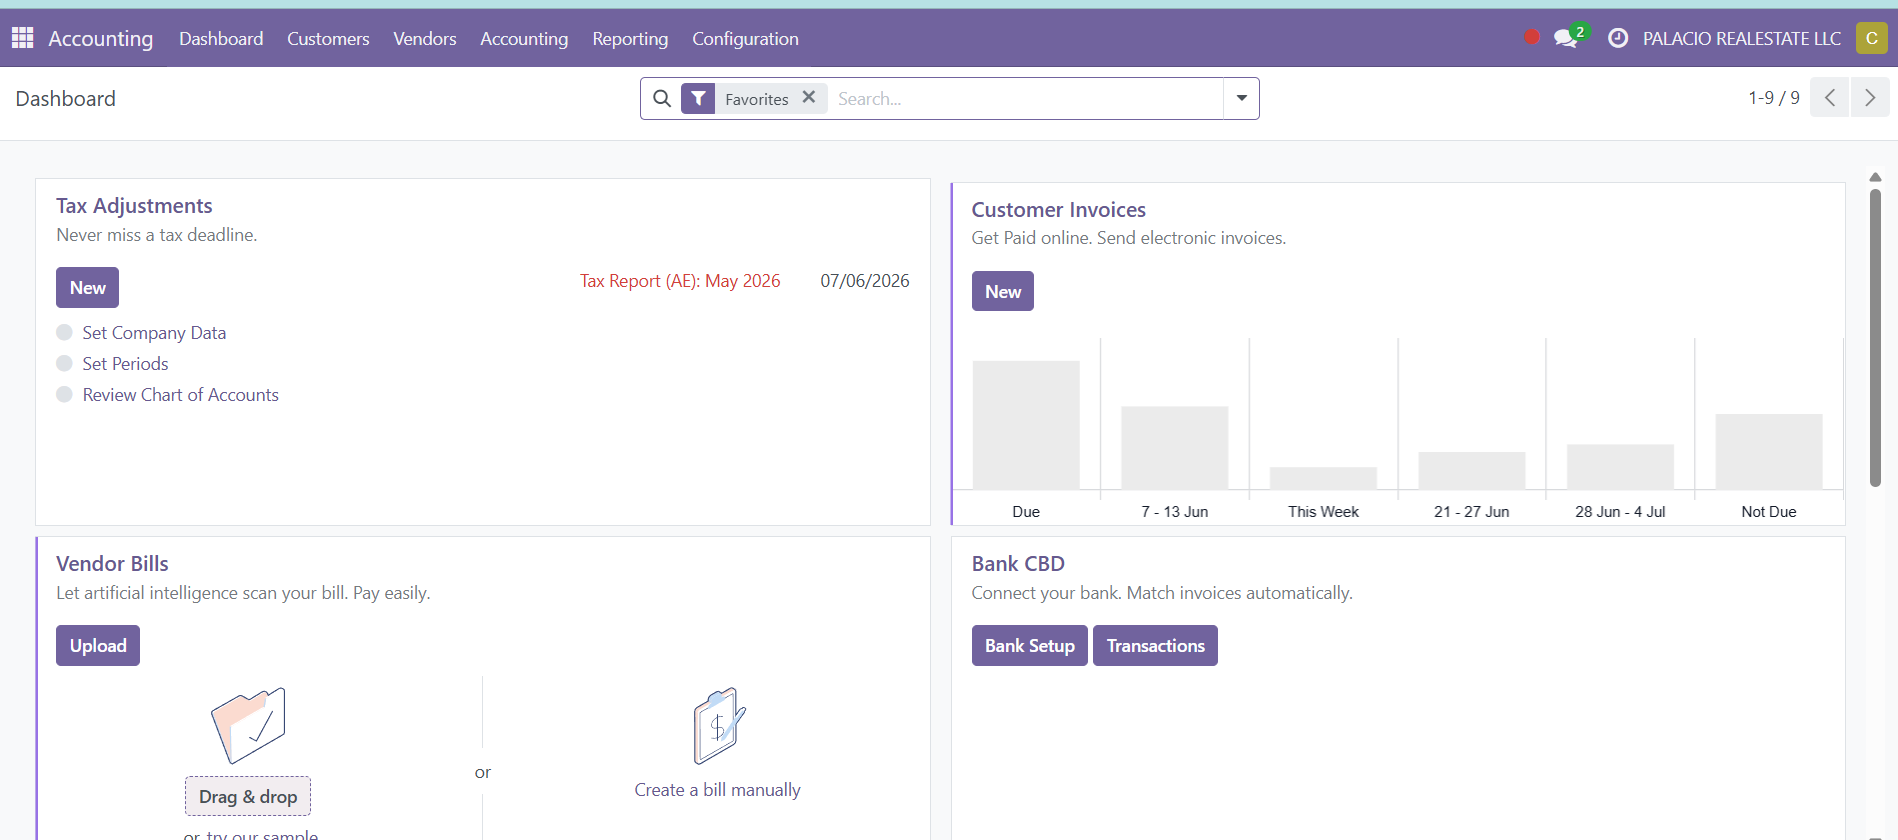Open the activities clock icon
1898x840 pixels.
pos(1617,38)
